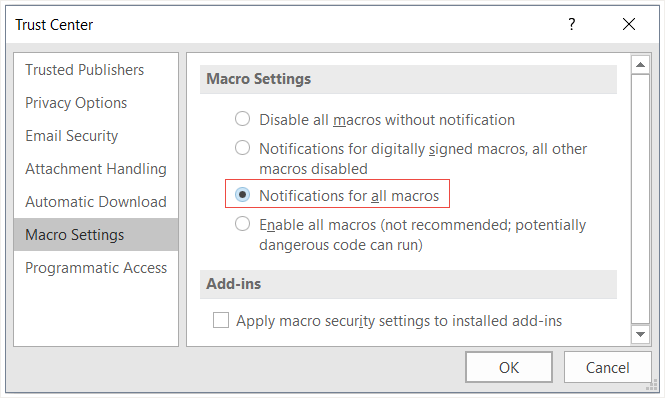
Task: Select Notifications for all macros radio button
Action: pyautogui.click(x=242, y=195)
